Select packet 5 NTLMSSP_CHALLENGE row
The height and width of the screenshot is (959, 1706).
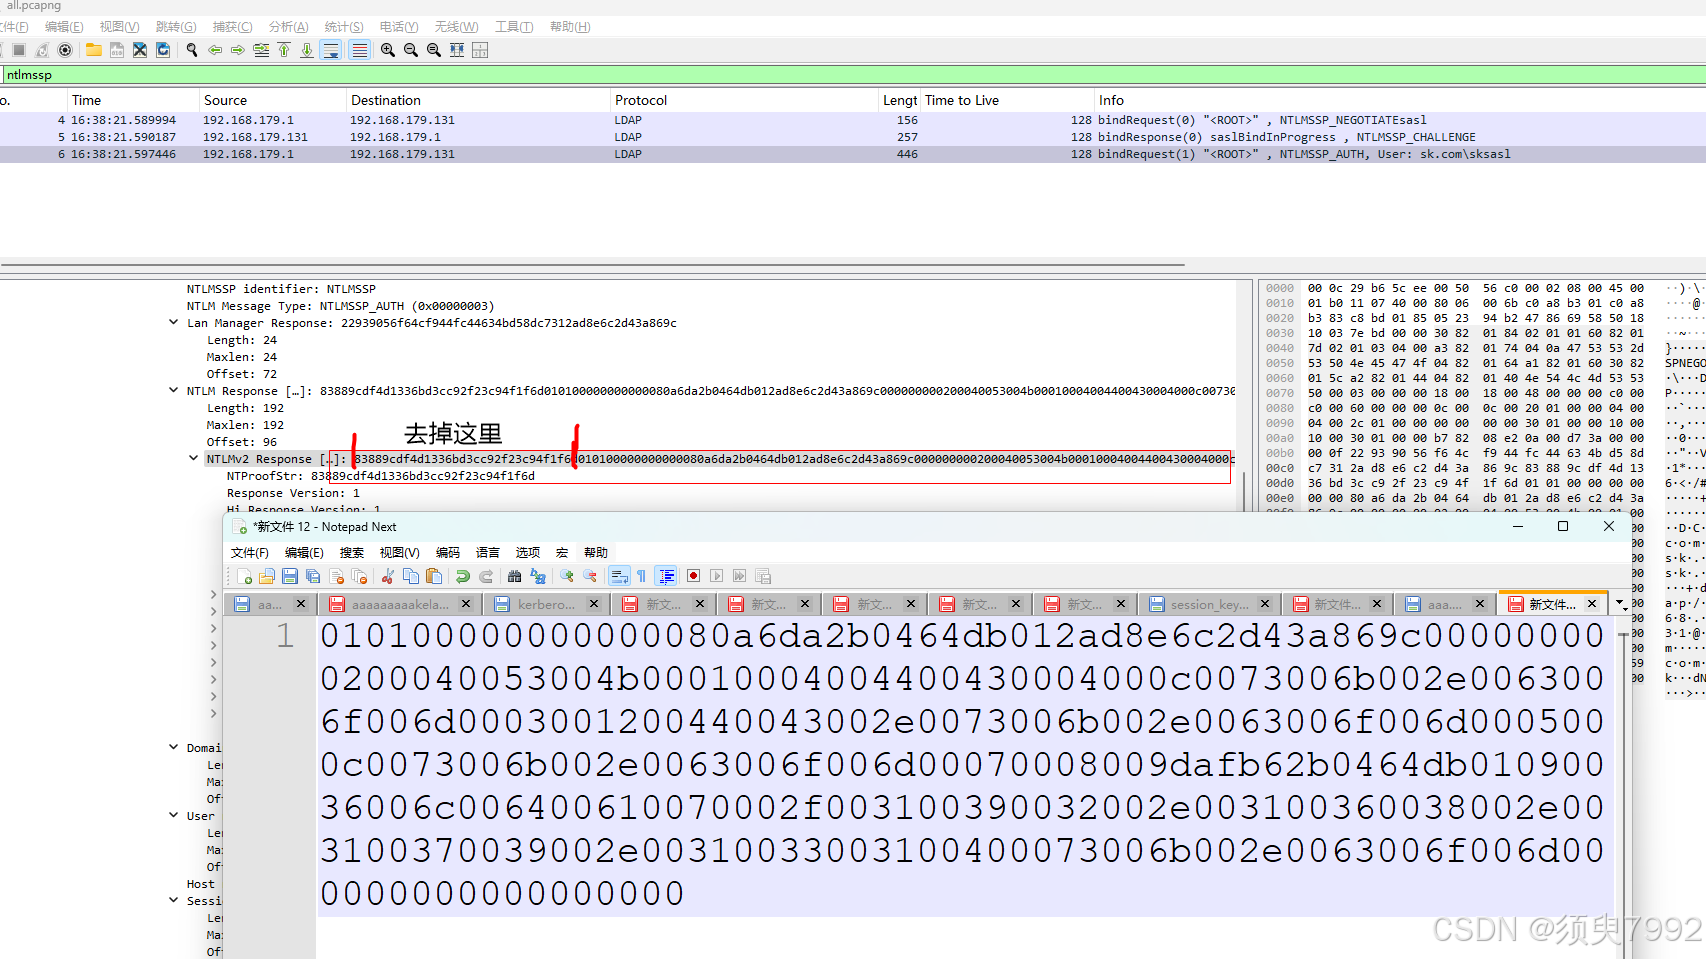point(853,137)
